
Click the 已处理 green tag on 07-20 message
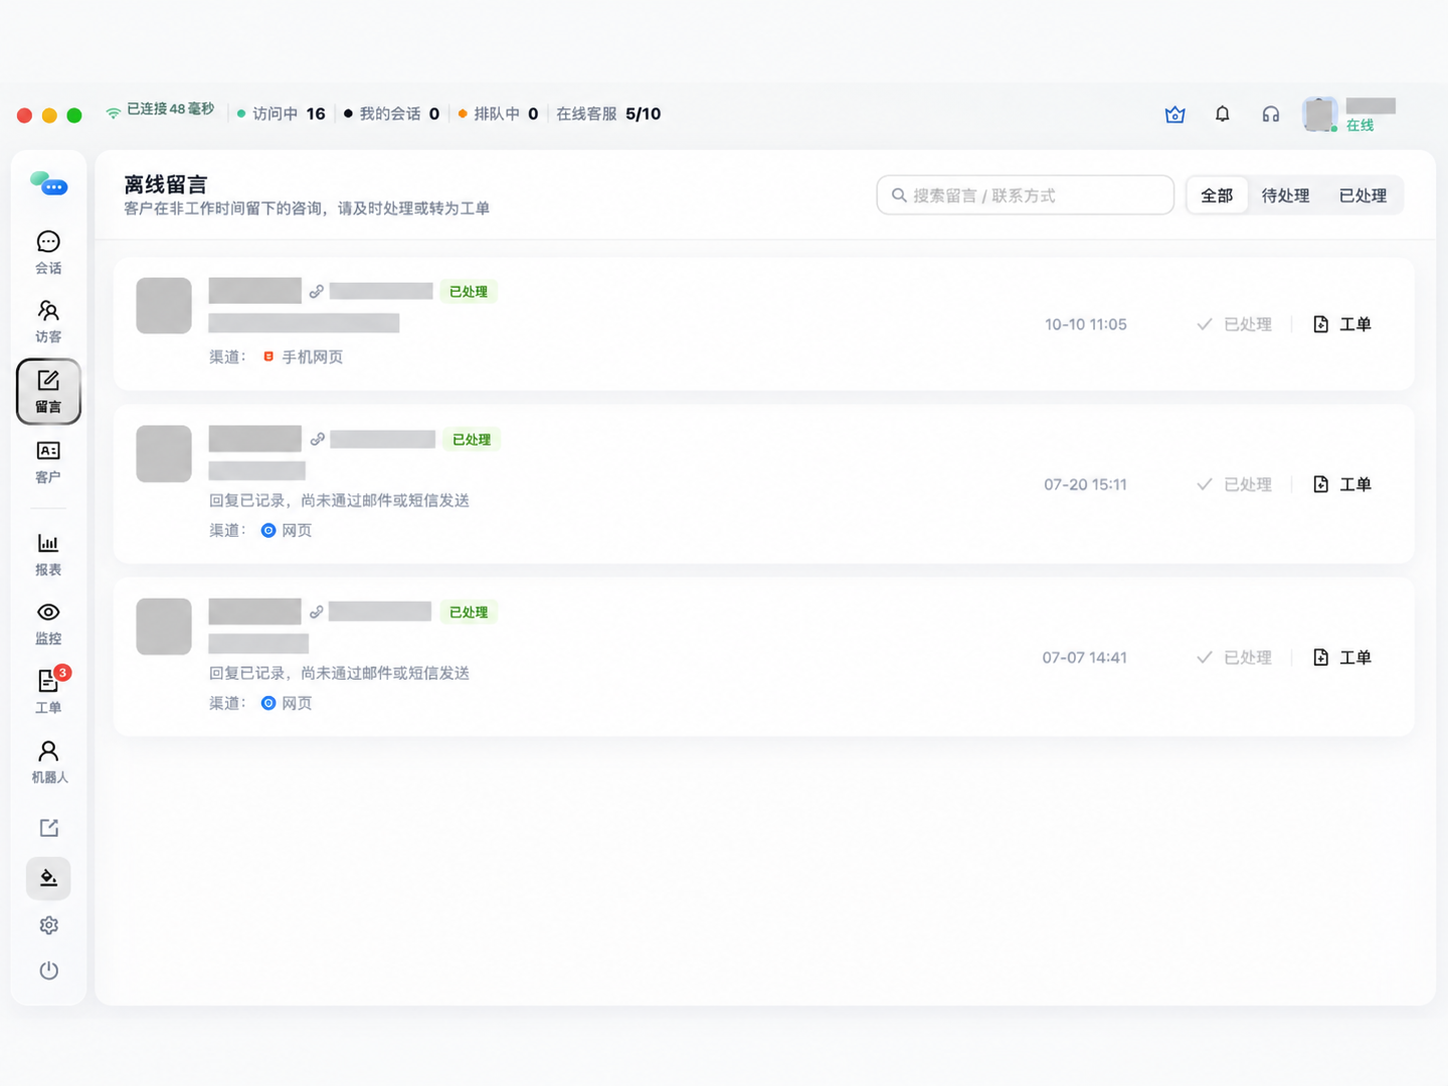[472, 439]
